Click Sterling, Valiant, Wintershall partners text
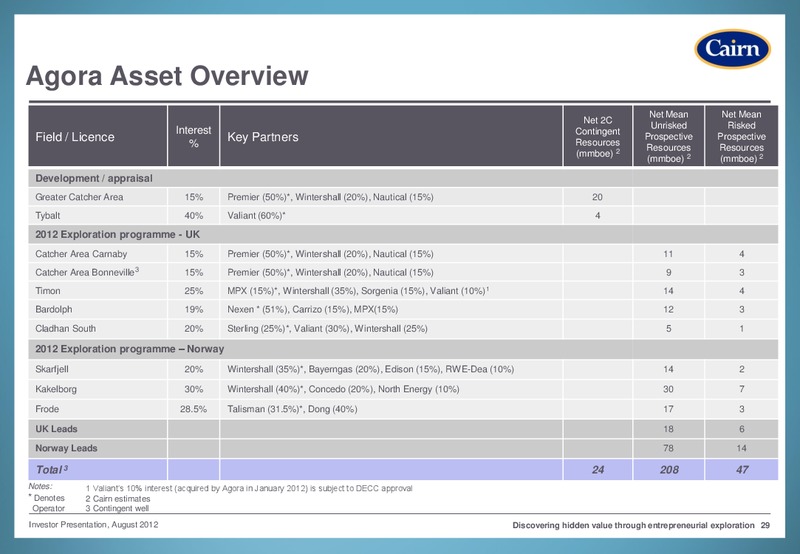Image resolution: width=800 pixels, height=554 pixels. click(327, 329)
